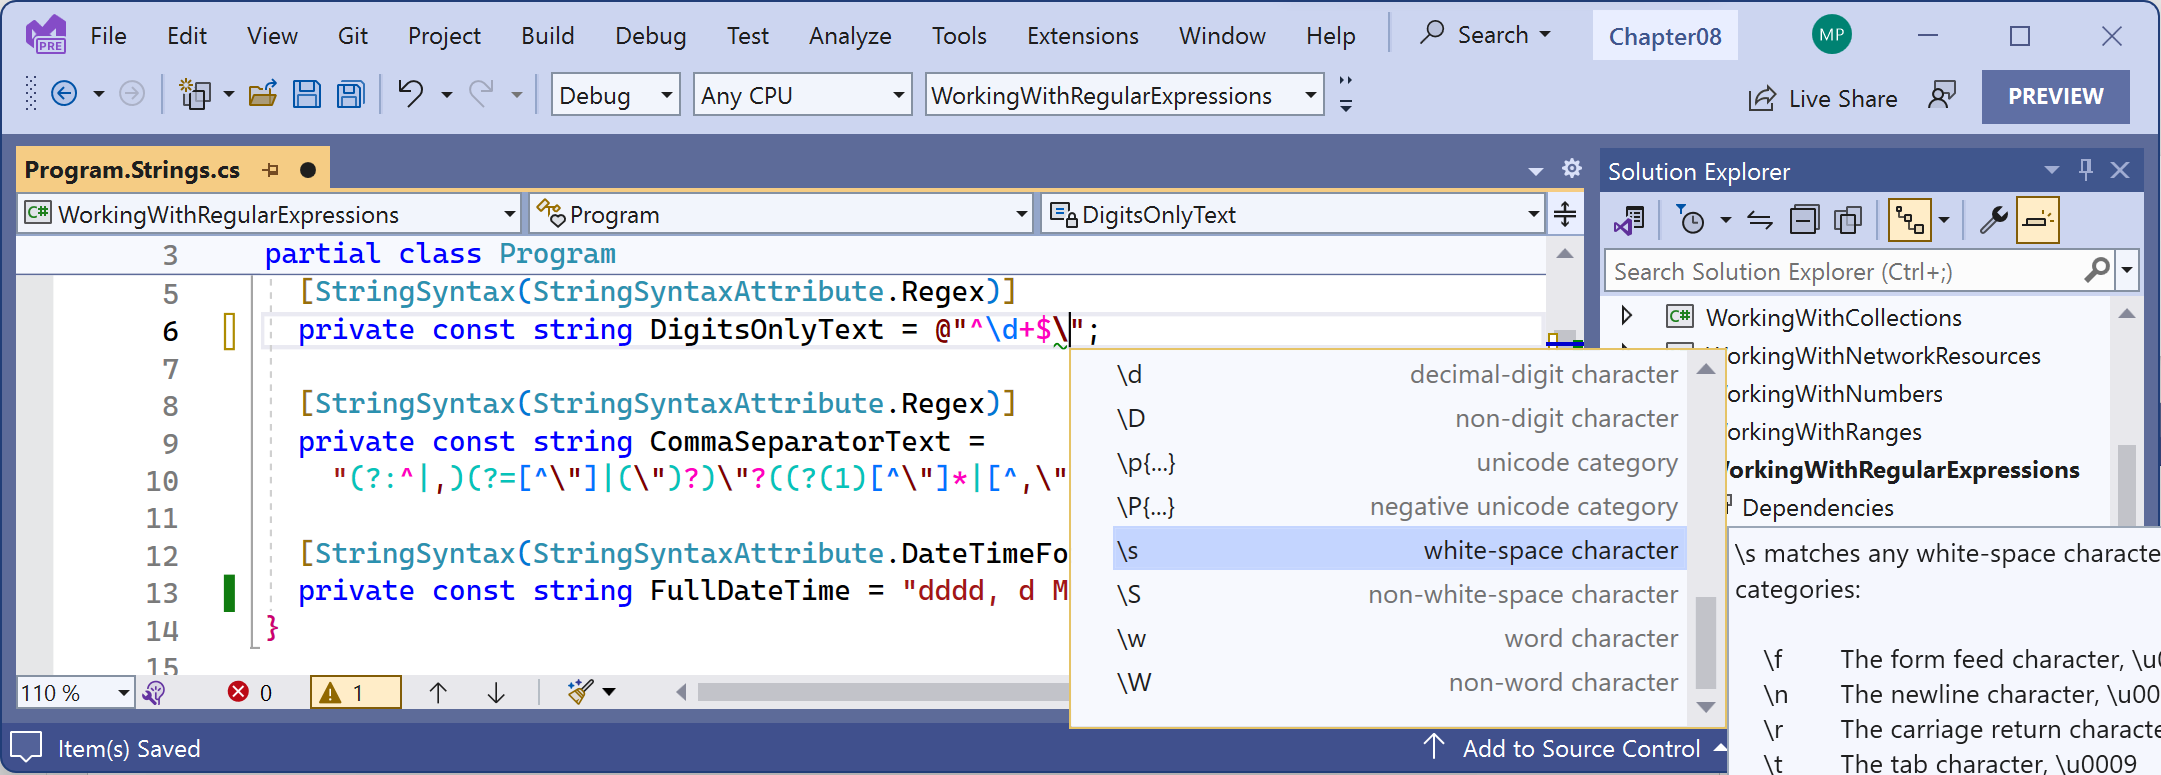This screenshot has width=2161, height=775.
Task: Open the Build menu
Action: (548, 36)
